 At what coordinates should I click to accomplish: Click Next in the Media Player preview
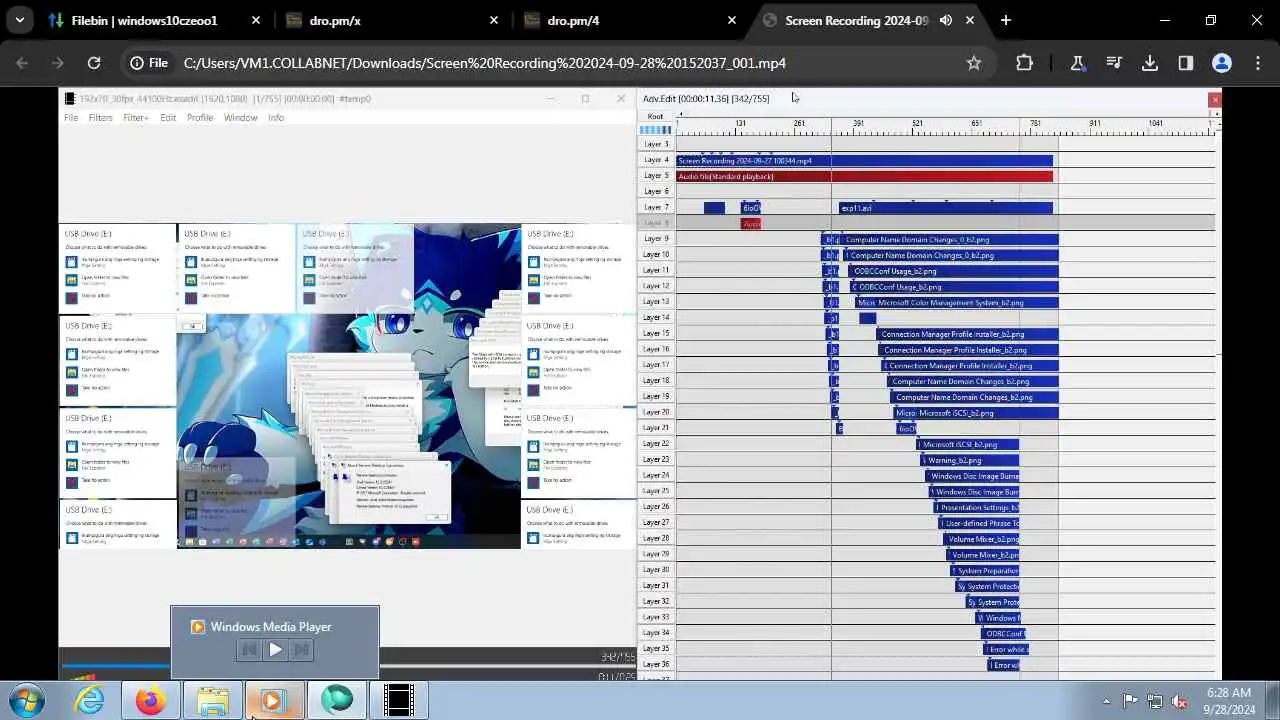(301, 650)
